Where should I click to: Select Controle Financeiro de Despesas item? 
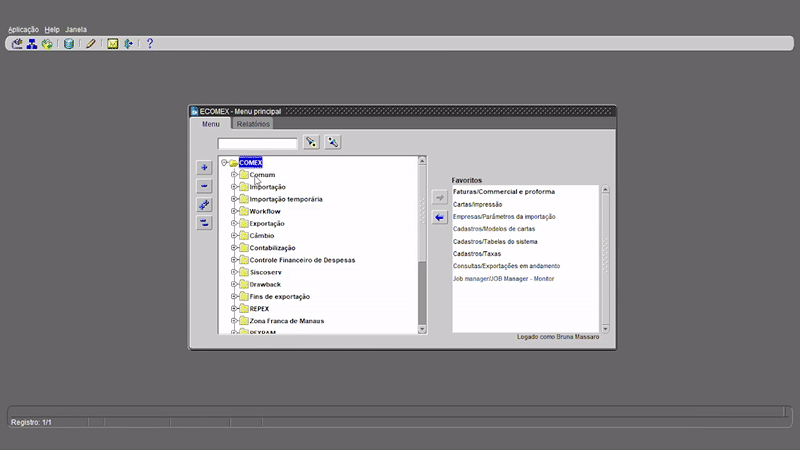tap(302, 260)
